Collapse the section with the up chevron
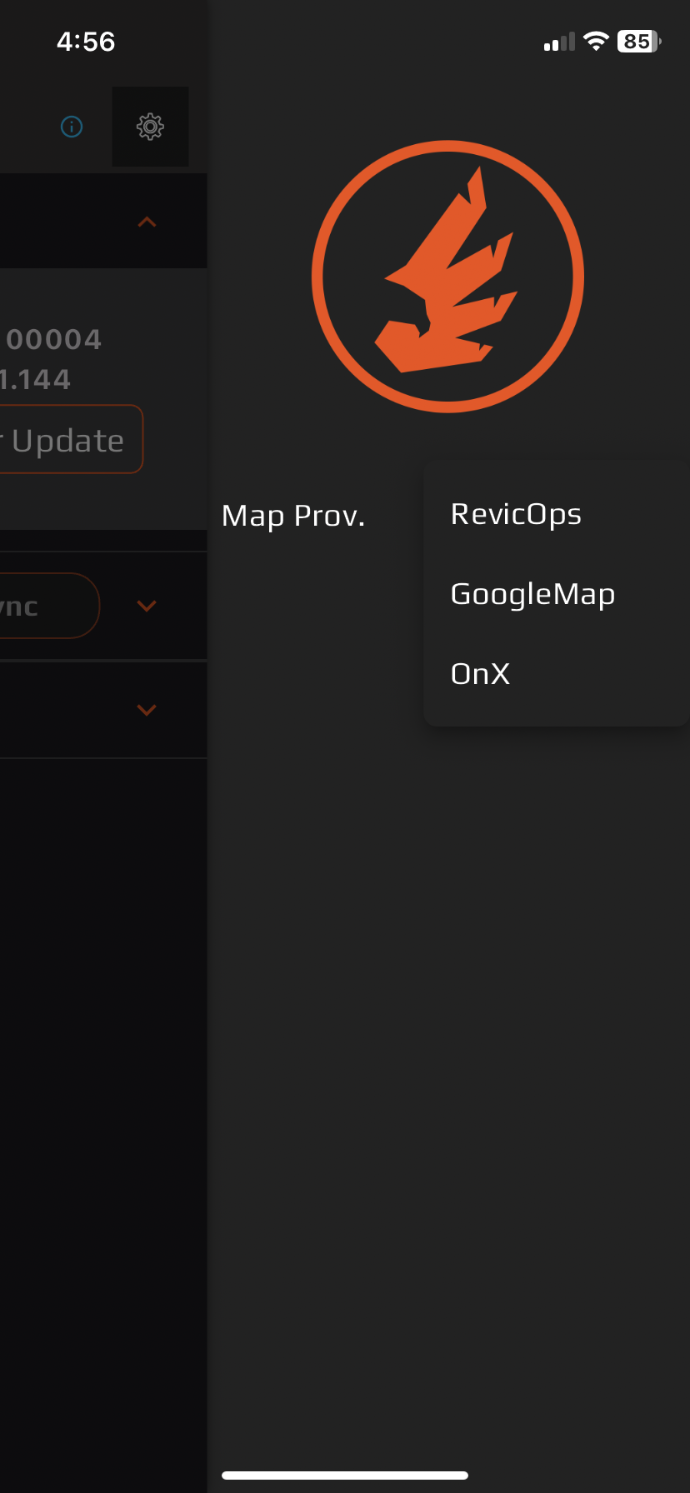 (x=147, y=222)
